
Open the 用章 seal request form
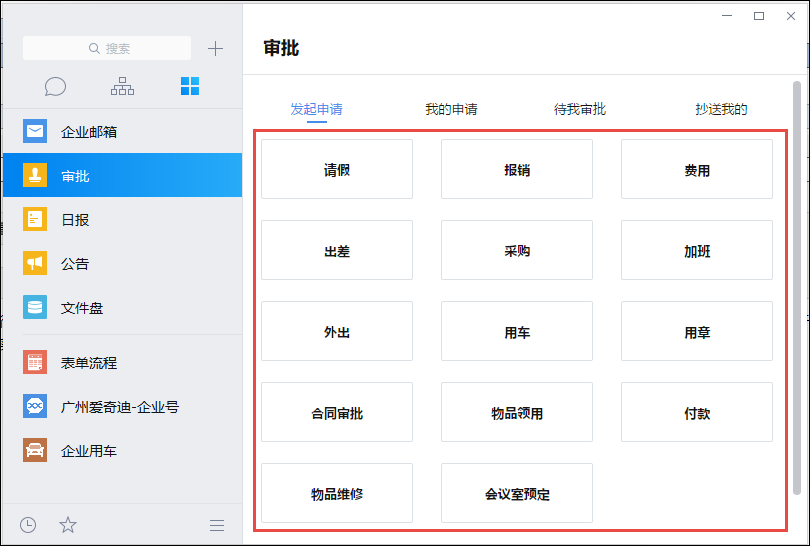coord(697,331)
